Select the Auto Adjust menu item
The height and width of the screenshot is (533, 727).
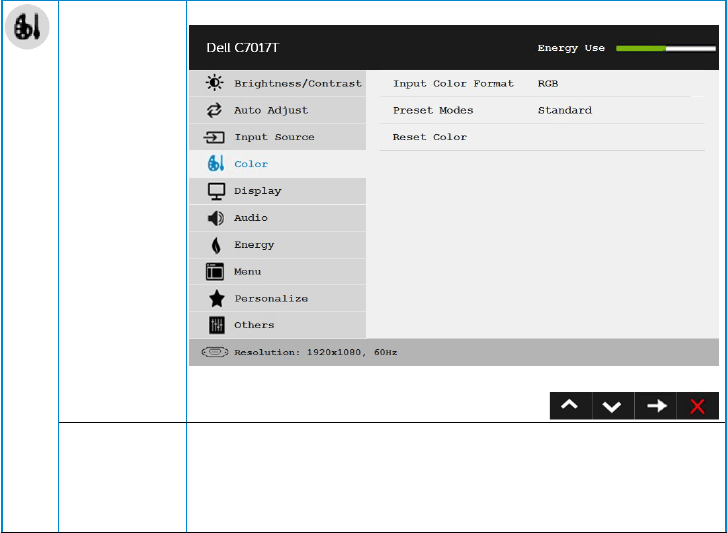tap(277, 110)
